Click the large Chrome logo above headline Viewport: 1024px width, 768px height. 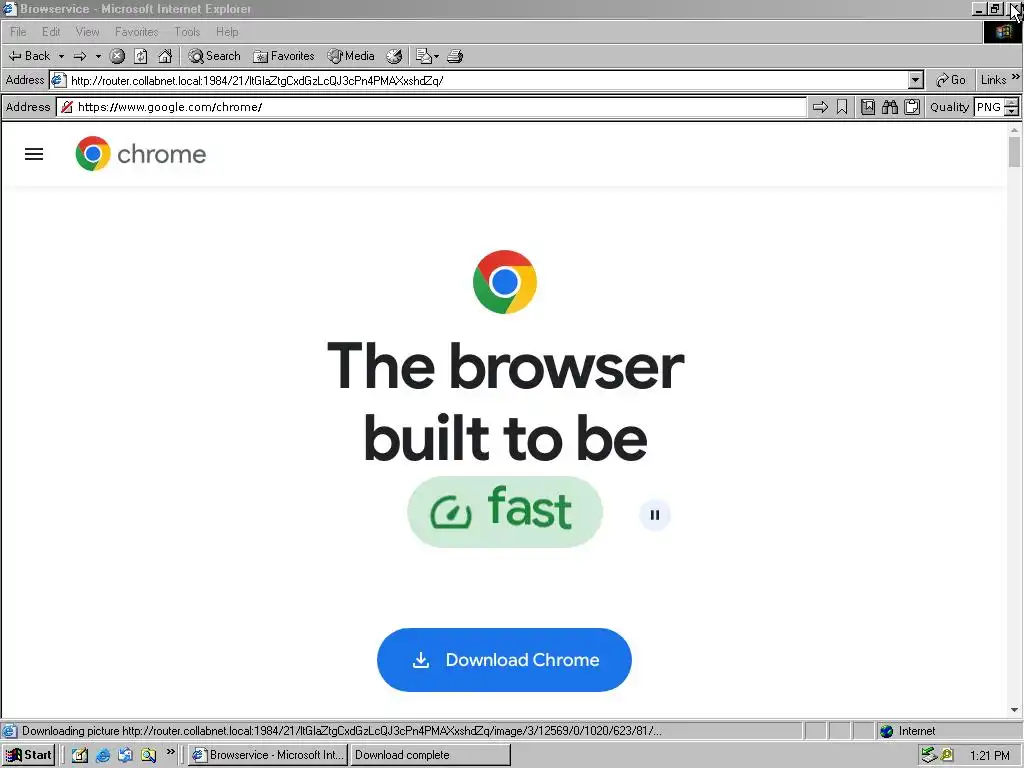(505, 282)
